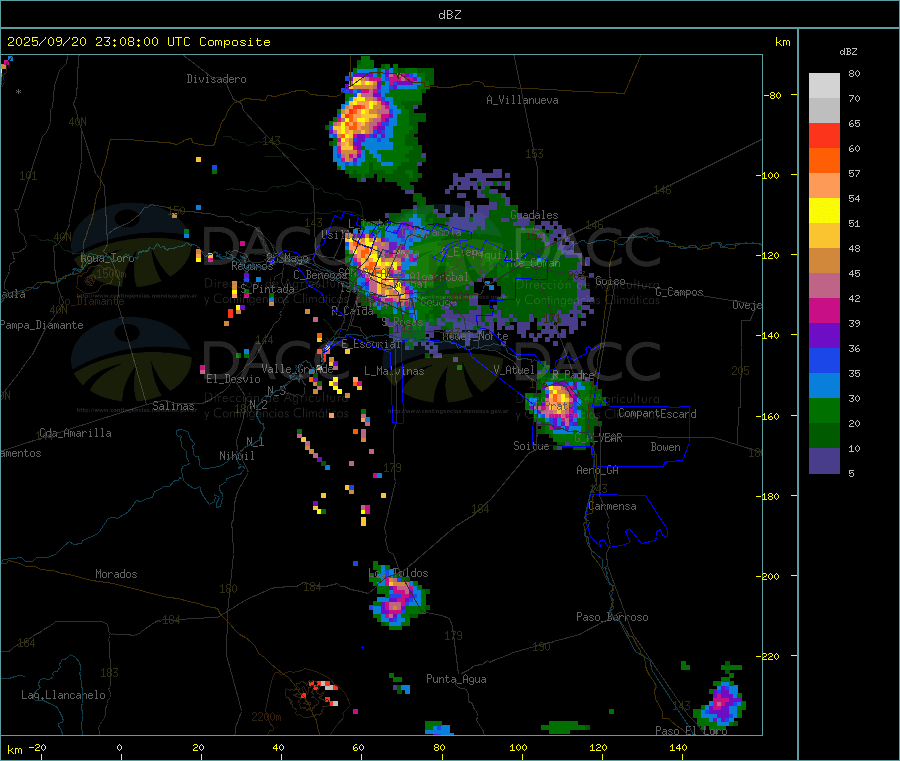
Task: Click the dBZ title at top
Action: [449, 15]
